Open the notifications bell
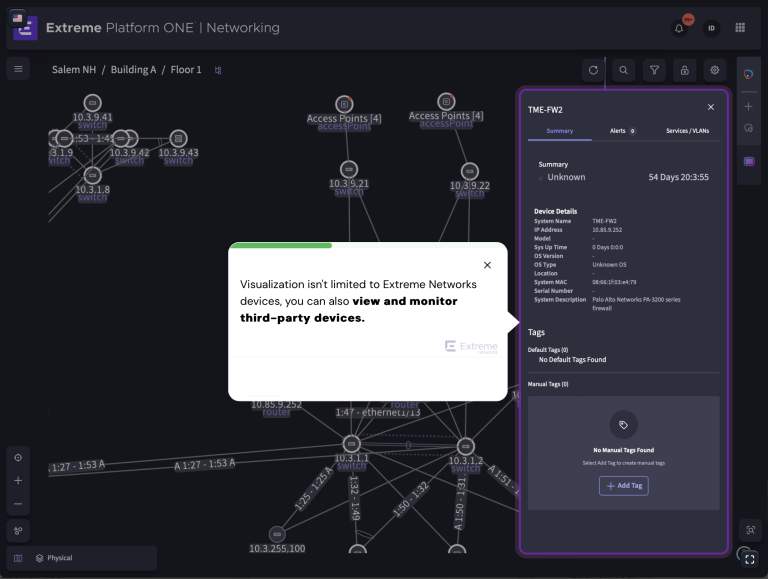The height and width of the screenshot is (579, 768). click(x=679, y=28)
